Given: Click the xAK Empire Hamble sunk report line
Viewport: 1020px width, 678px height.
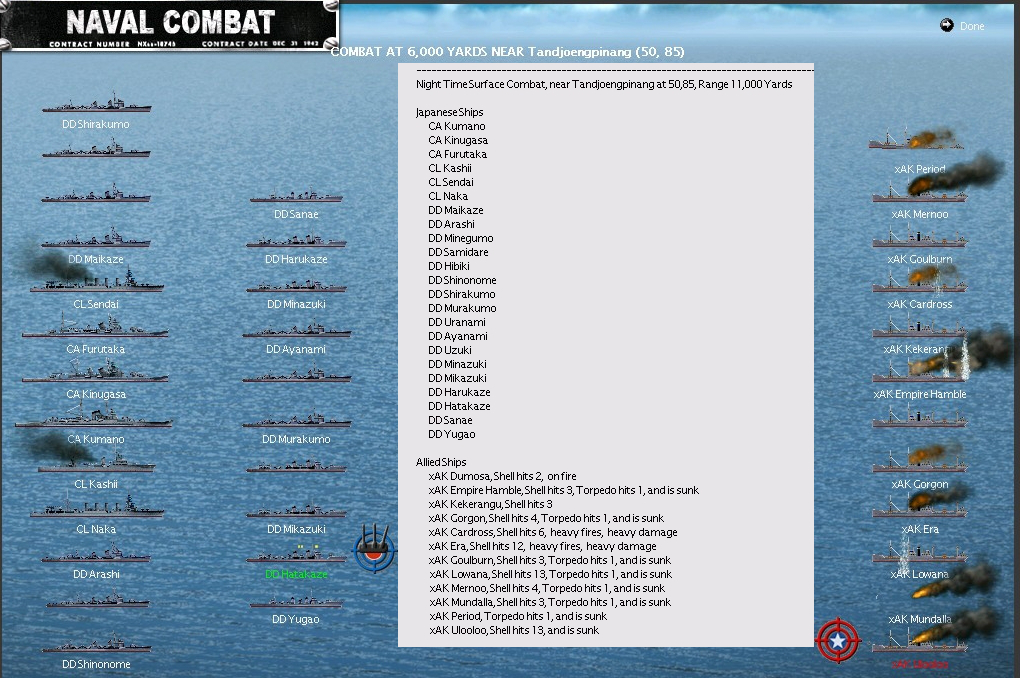Looking at the screenshot, I should [x=563, y=491].
